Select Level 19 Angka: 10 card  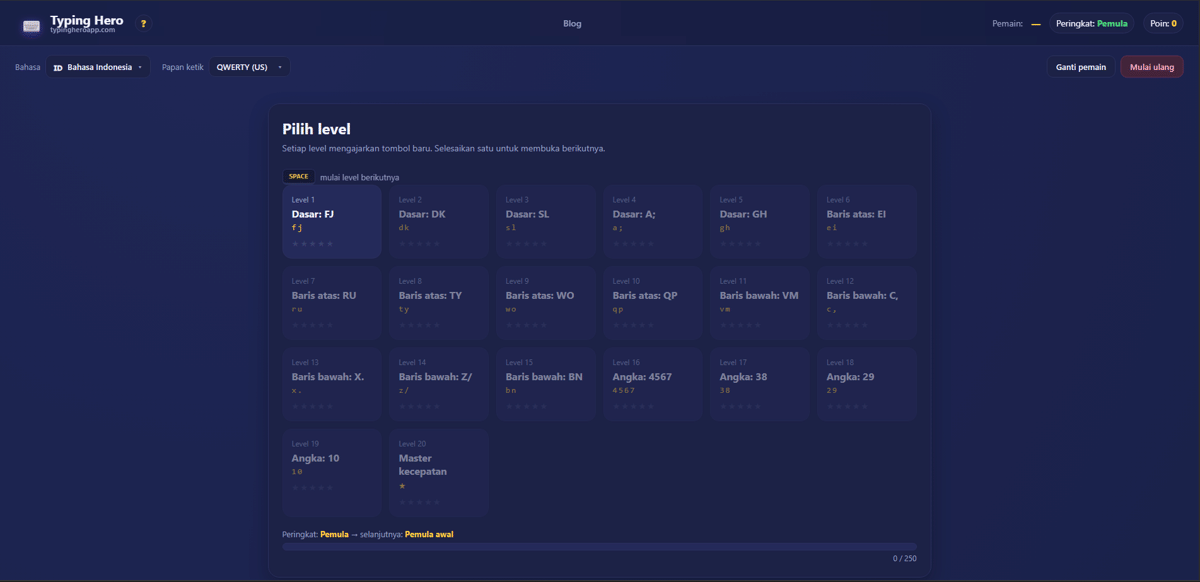(x=332, y=473)
